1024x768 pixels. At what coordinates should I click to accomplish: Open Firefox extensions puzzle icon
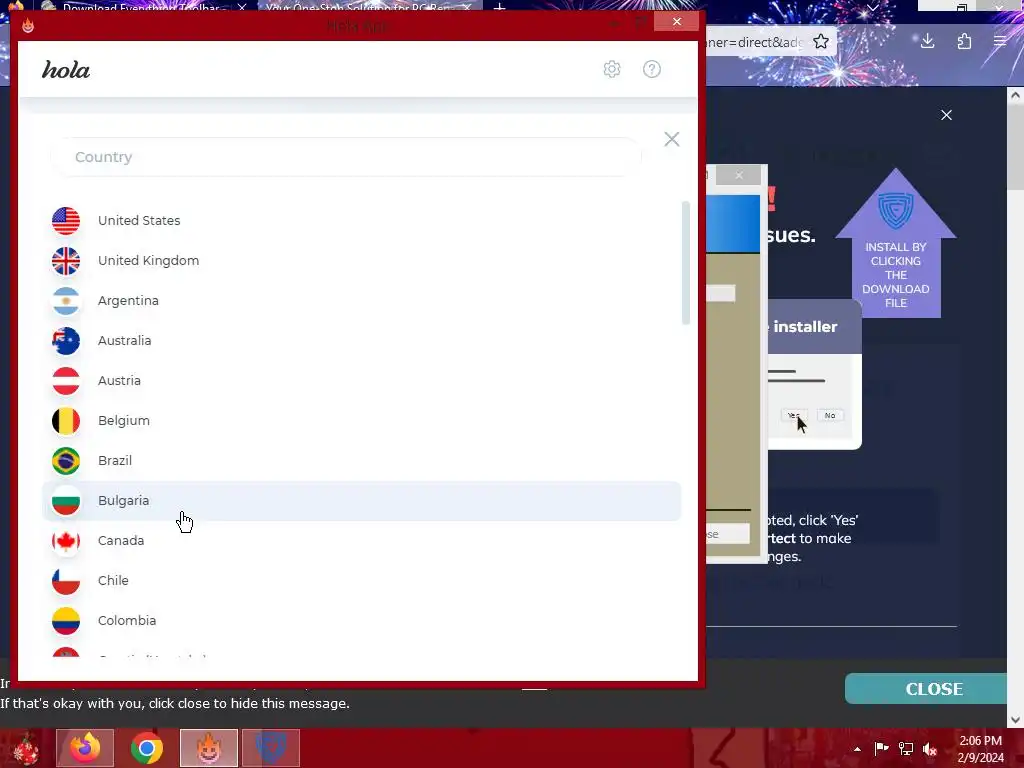(x=964, y=42)
